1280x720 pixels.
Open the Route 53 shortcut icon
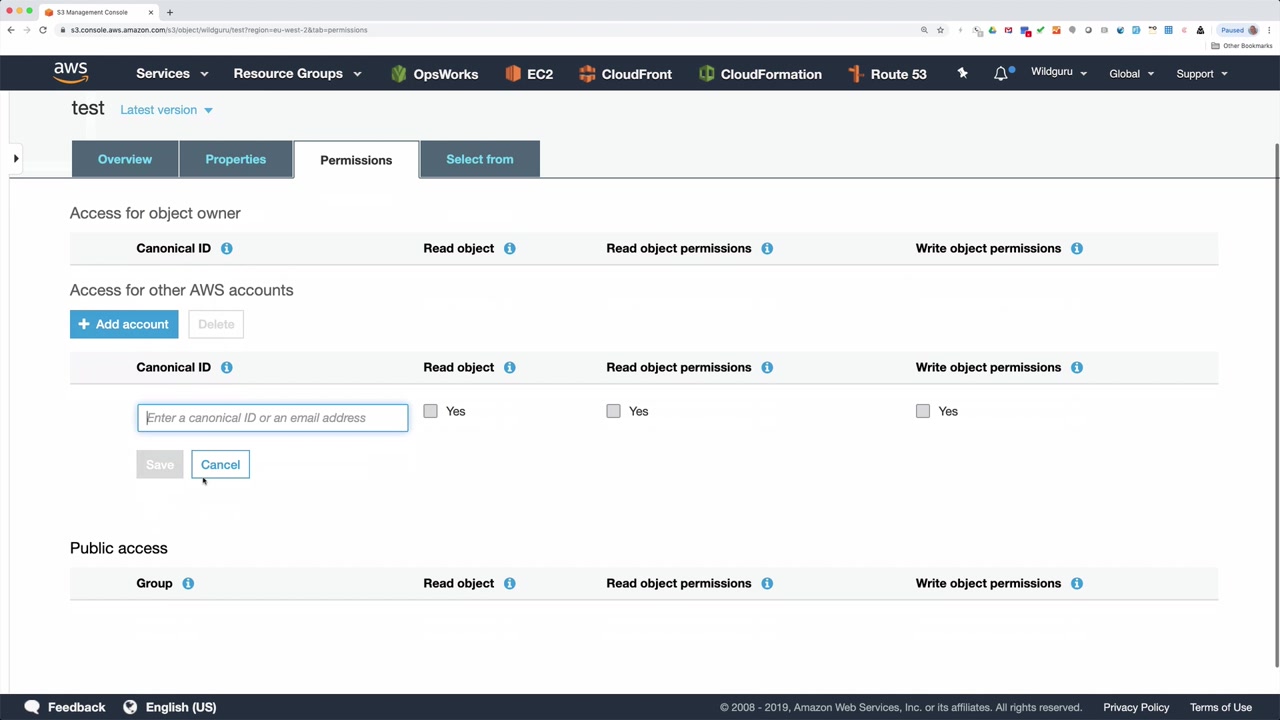point(855,74)
